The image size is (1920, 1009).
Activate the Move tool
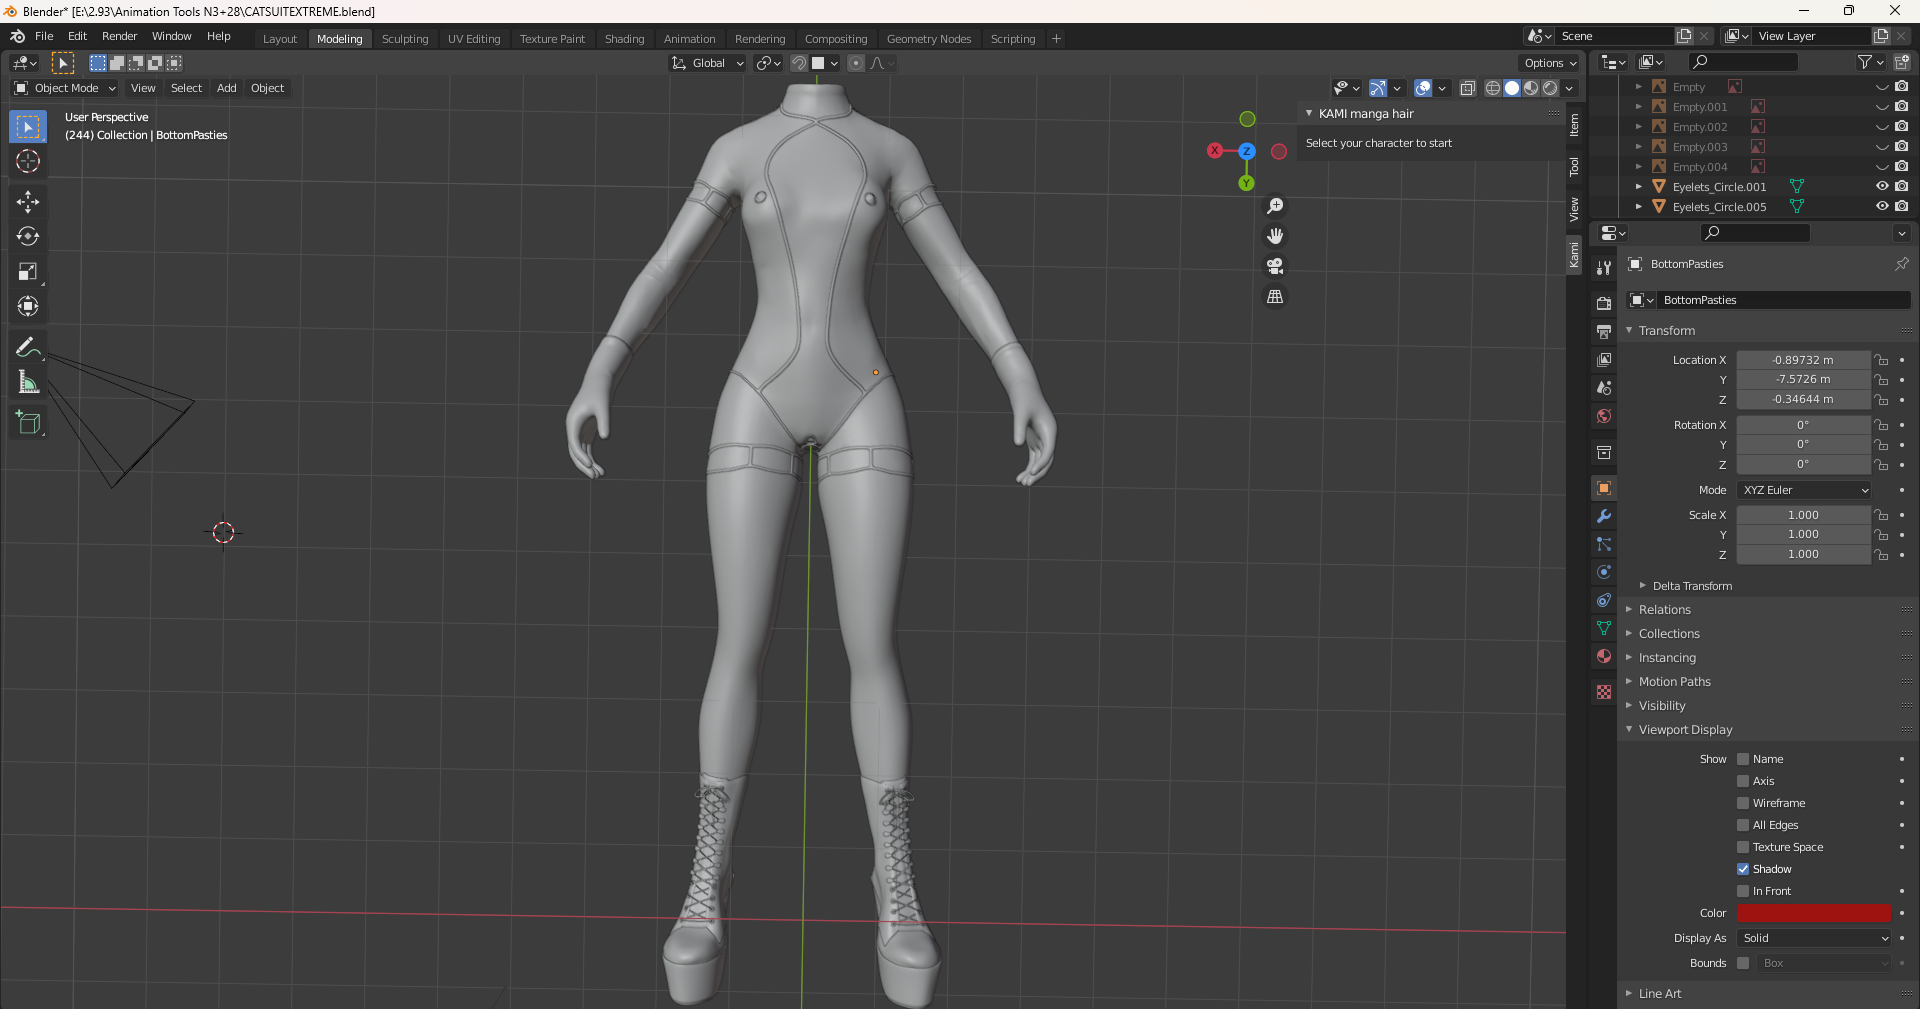(28, 202)
